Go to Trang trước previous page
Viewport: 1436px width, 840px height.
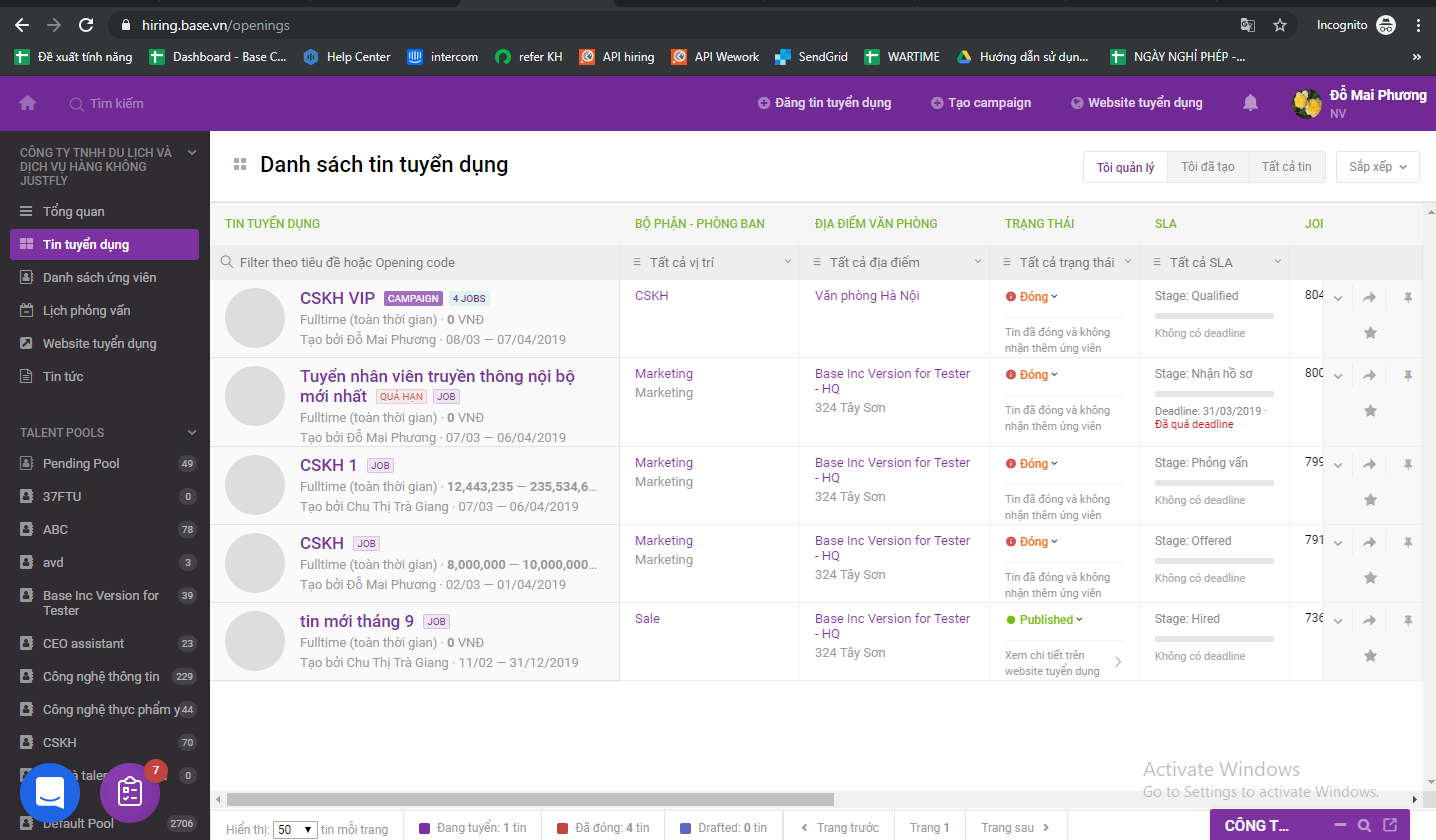(x=838, y=828)
